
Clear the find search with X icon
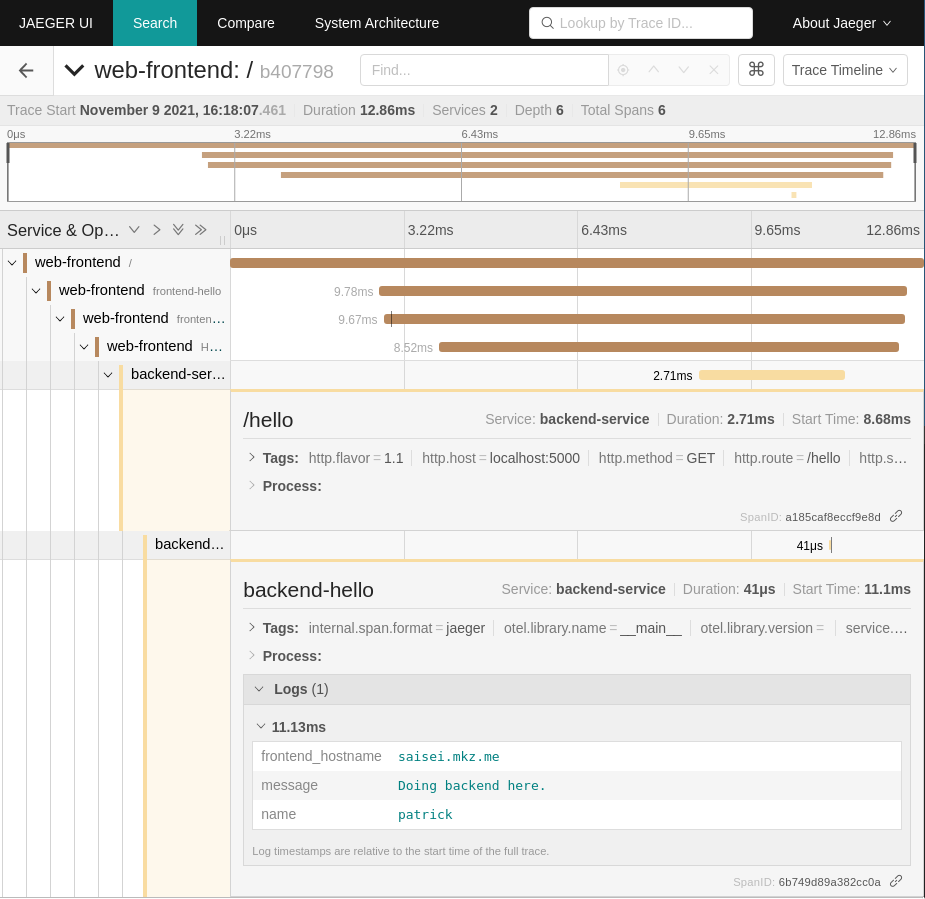[713, 70]
